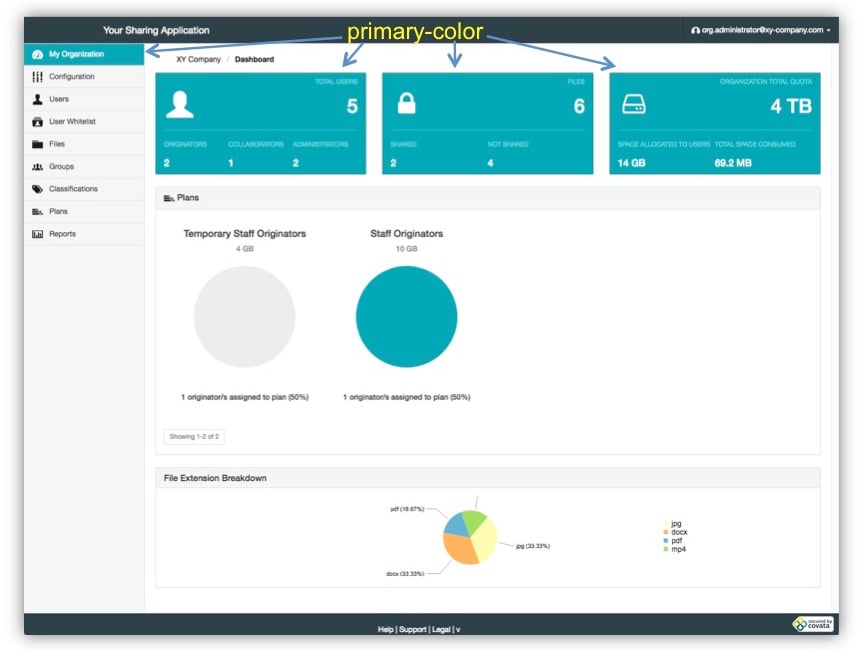The height and width of the screenshot is (651, 857).
Task: Click the hard drive icon on quota card
Action: pos(633,104)
